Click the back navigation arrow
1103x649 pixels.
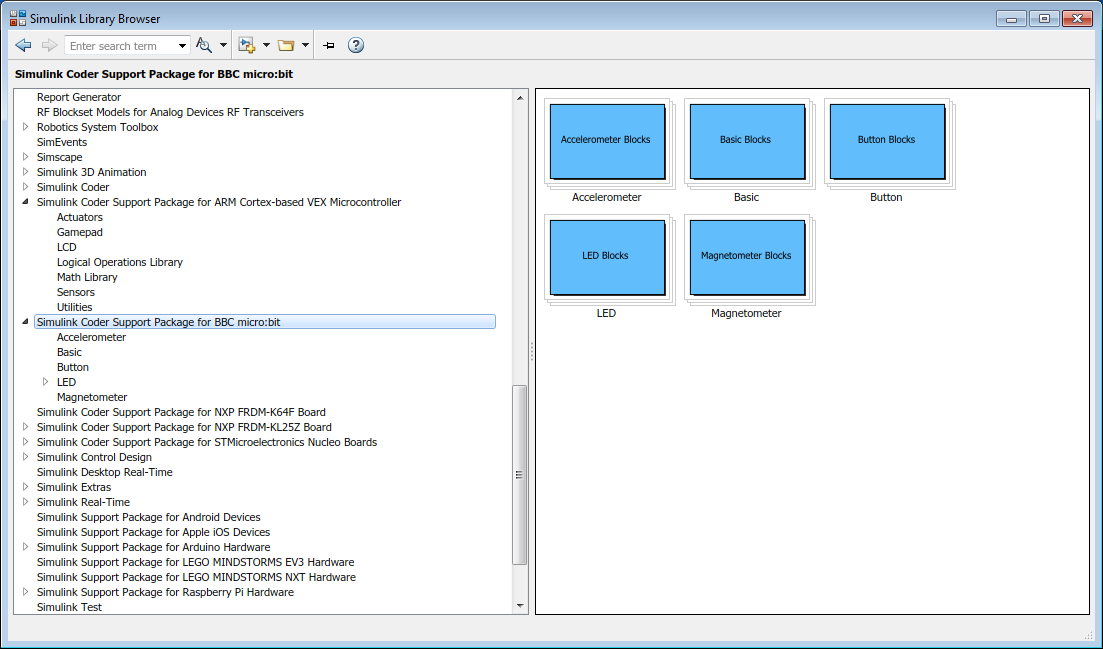click(x=24, y=45)
